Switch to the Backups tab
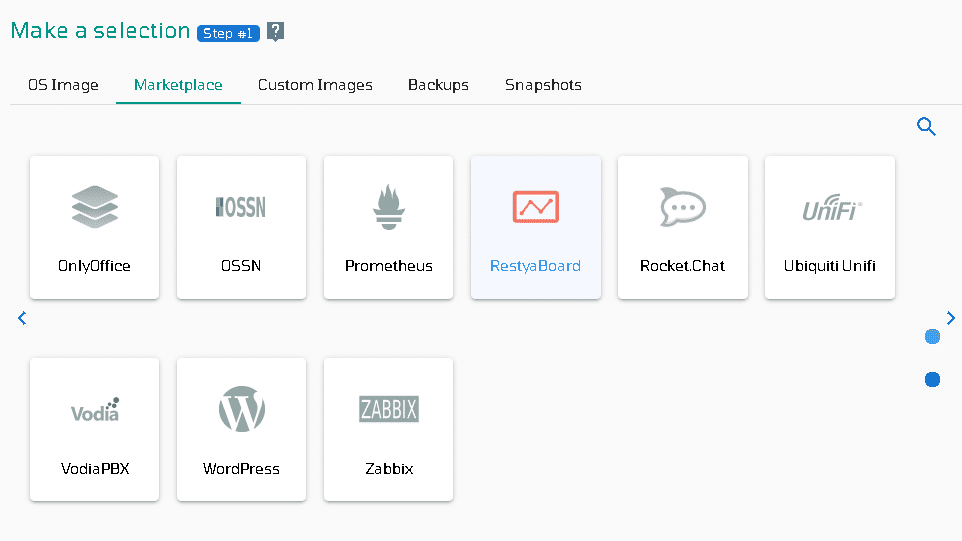This screenshot has width=962, height=541. pos(438,85)
